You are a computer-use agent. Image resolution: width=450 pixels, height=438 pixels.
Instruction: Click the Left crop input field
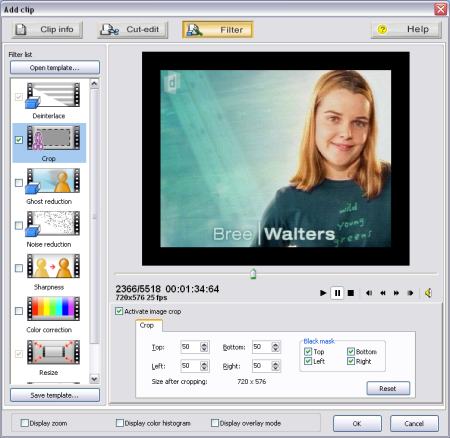[190, 366]
